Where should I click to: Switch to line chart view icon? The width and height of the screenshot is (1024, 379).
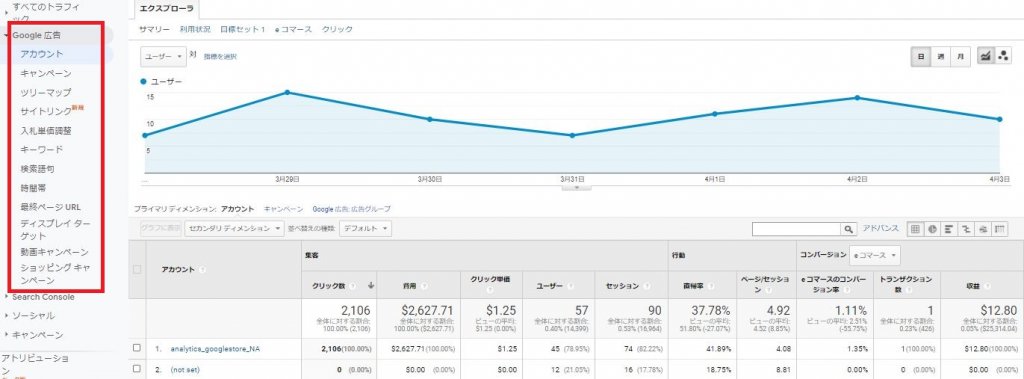click(984, 56)
